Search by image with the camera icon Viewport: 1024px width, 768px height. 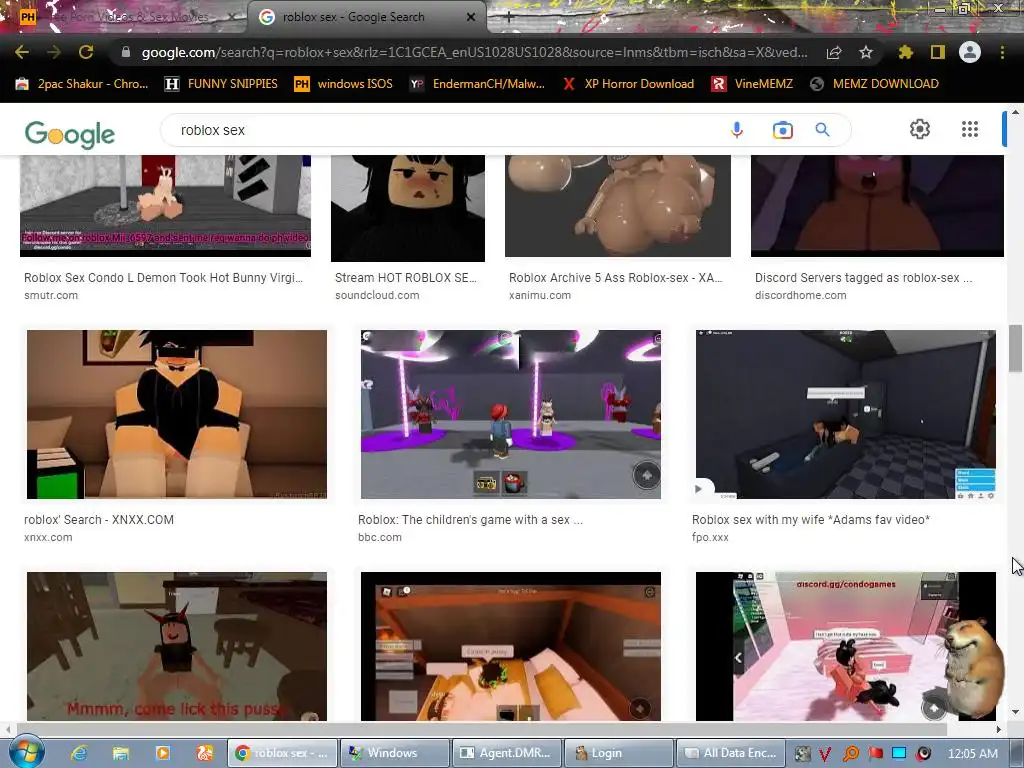tap(782, 130)
